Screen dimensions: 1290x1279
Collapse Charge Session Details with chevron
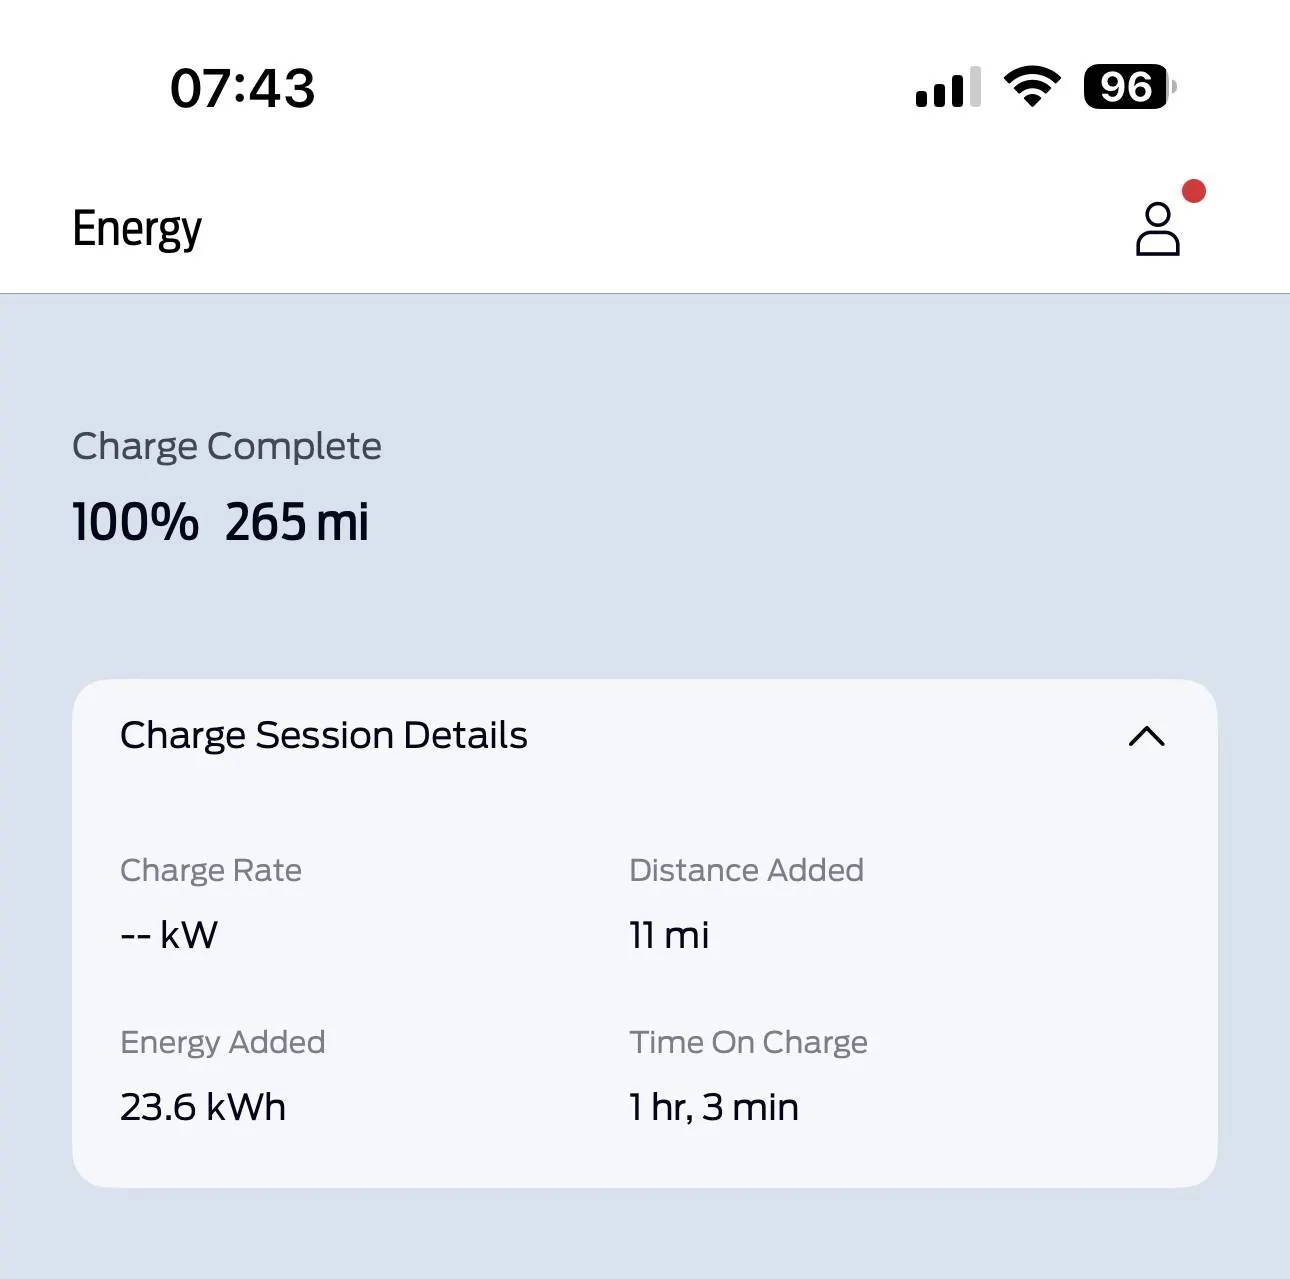1146,737
